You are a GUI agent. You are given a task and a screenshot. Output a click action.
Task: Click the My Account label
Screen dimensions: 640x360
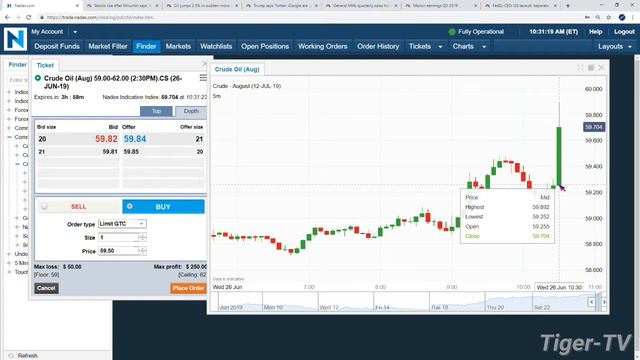[47, 32]
